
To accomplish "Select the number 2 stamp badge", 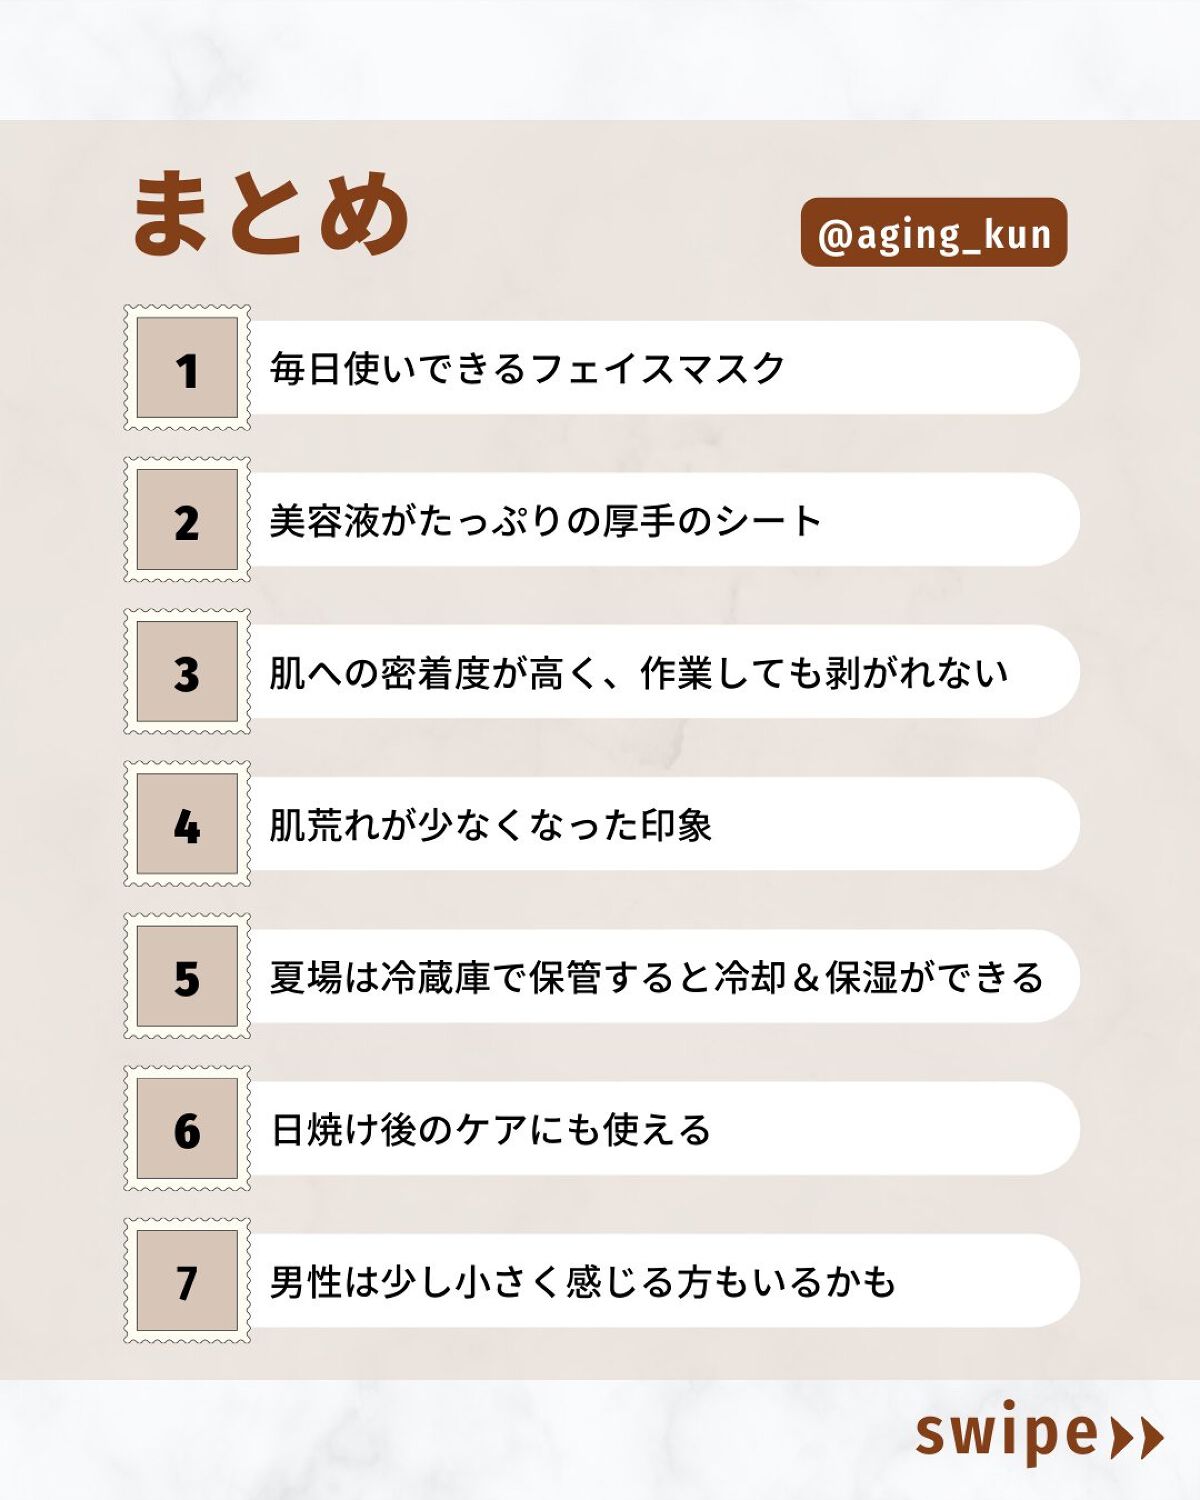I will pos(187,520).
